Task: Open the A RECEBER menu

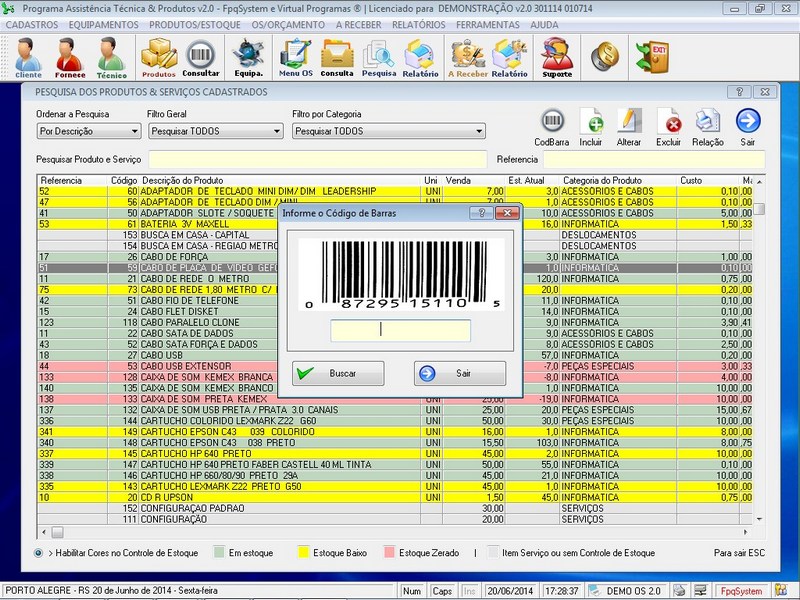Action: pyautogui.click(x=359, y=25)
